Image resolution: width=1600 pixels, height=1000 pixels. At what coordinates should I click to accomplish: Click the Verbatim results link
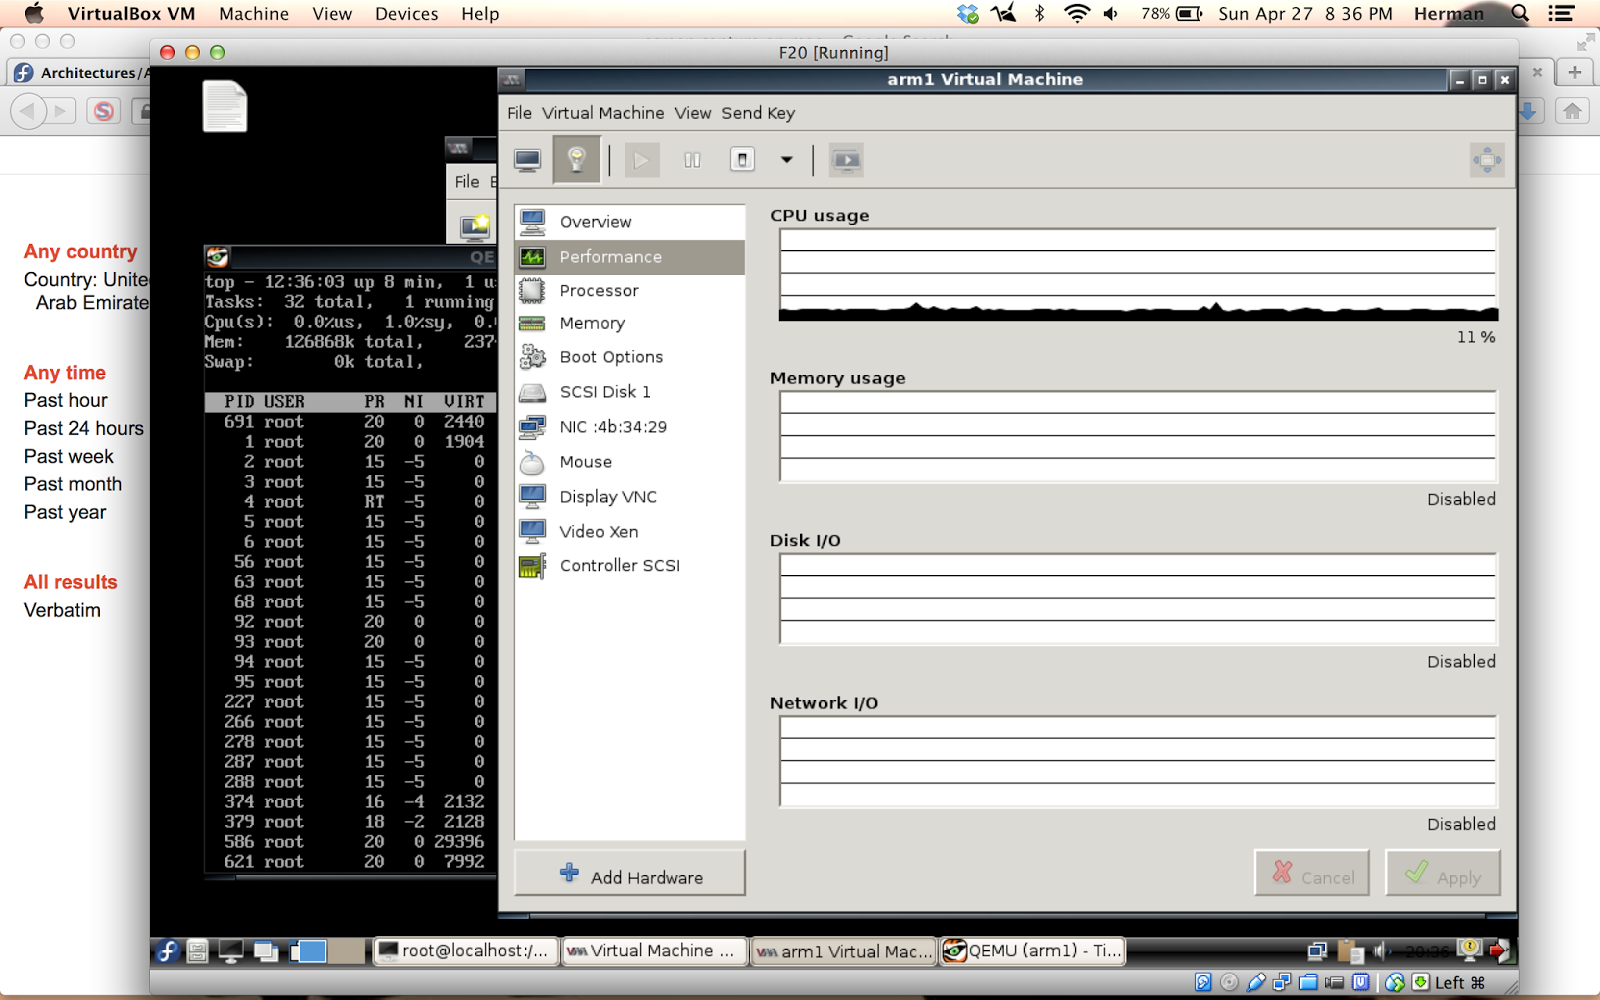point(62,610)
